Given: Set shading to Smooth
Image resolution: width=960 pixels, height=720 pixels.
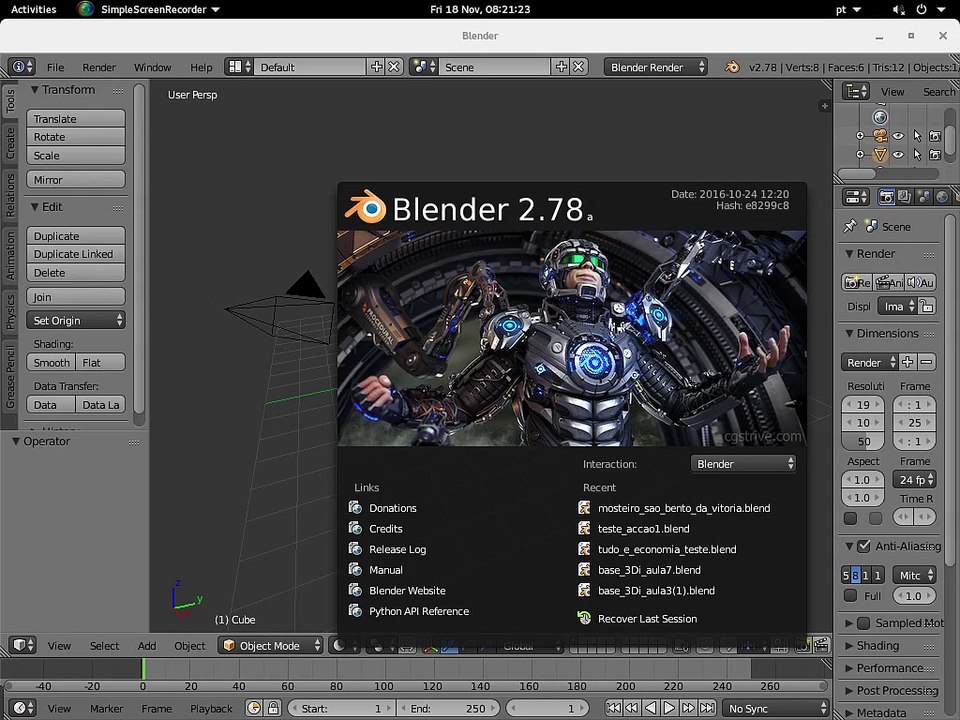Looking at the screenshot, I should 51,362.
